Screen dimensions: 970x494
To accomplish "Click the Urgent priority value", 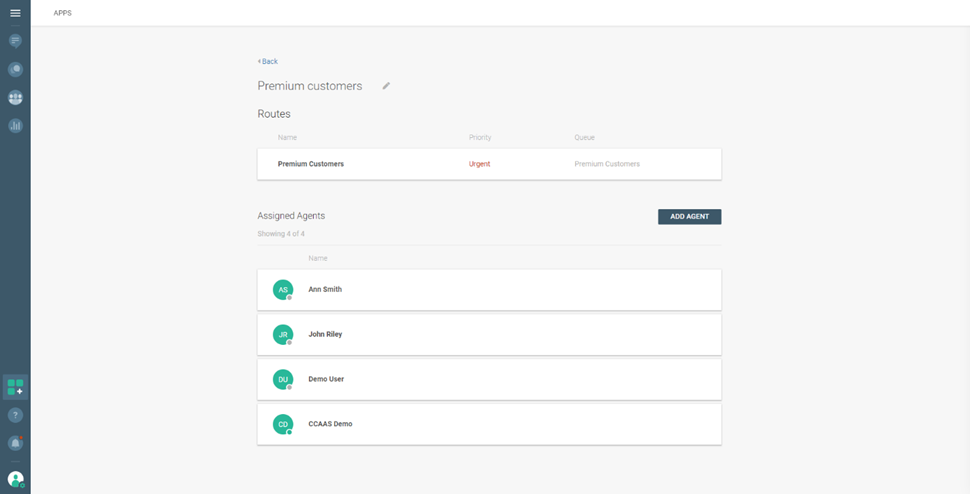I will [x=480, y=164].
